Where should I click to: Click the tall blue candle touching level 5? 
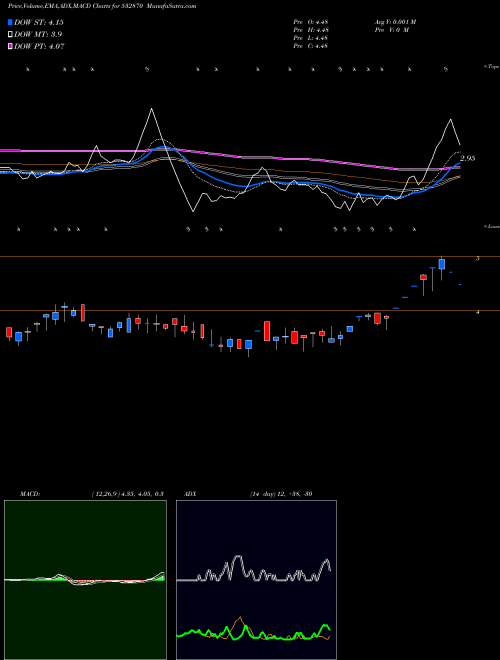click(441, 264)
